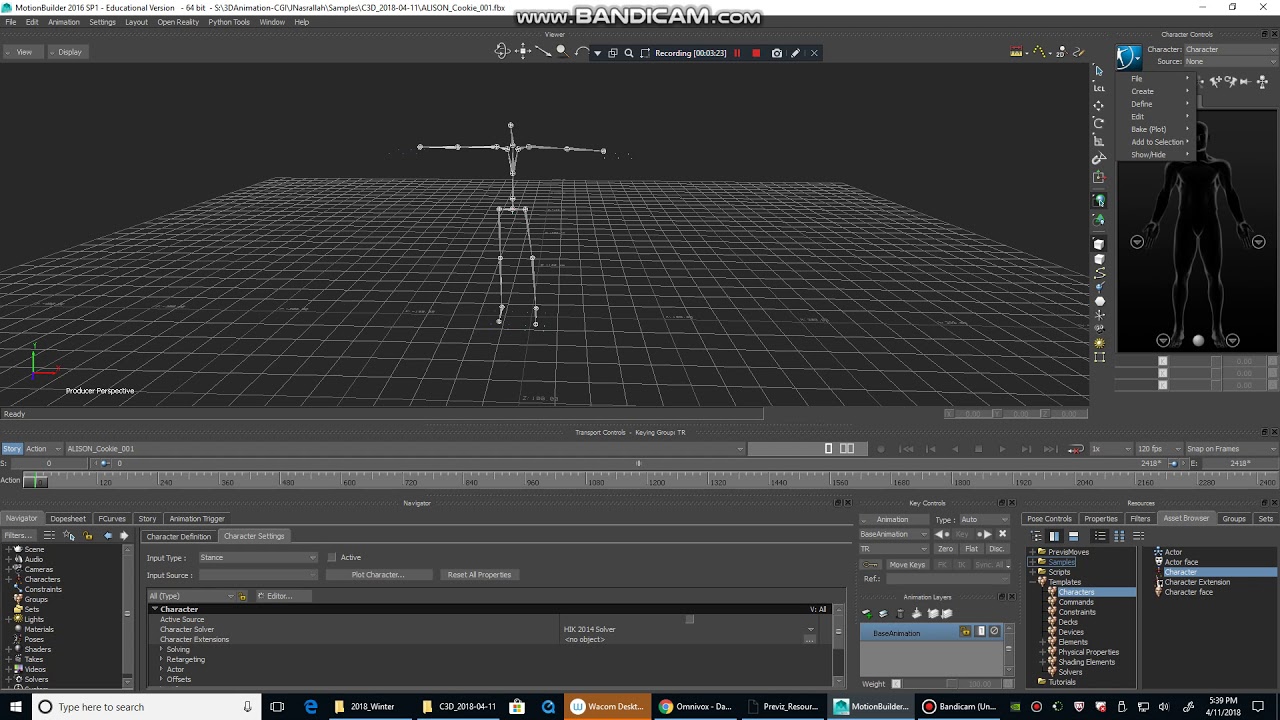Open the 1x playback speed dropdown

(x=1110, y=449)
